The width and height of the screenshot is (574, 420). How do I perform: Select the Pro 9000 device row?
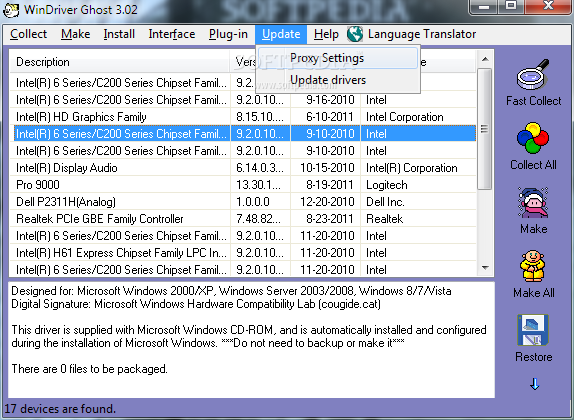pos(243,185)
